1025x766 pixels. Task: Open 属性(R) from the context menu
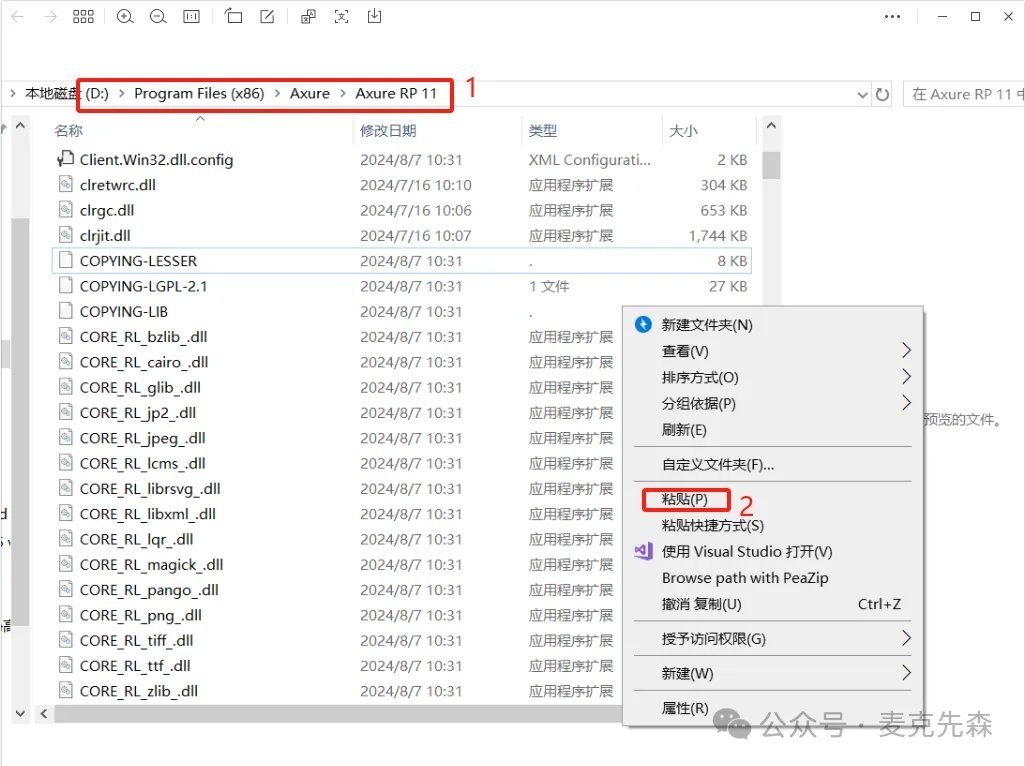[685, 708]
